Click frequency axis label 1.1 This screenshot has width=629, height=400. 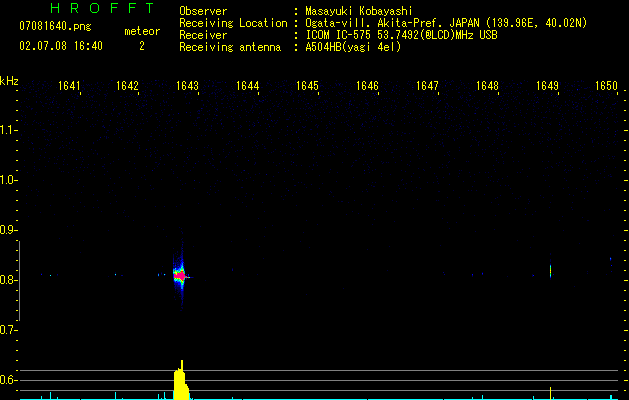pos(8,130)
